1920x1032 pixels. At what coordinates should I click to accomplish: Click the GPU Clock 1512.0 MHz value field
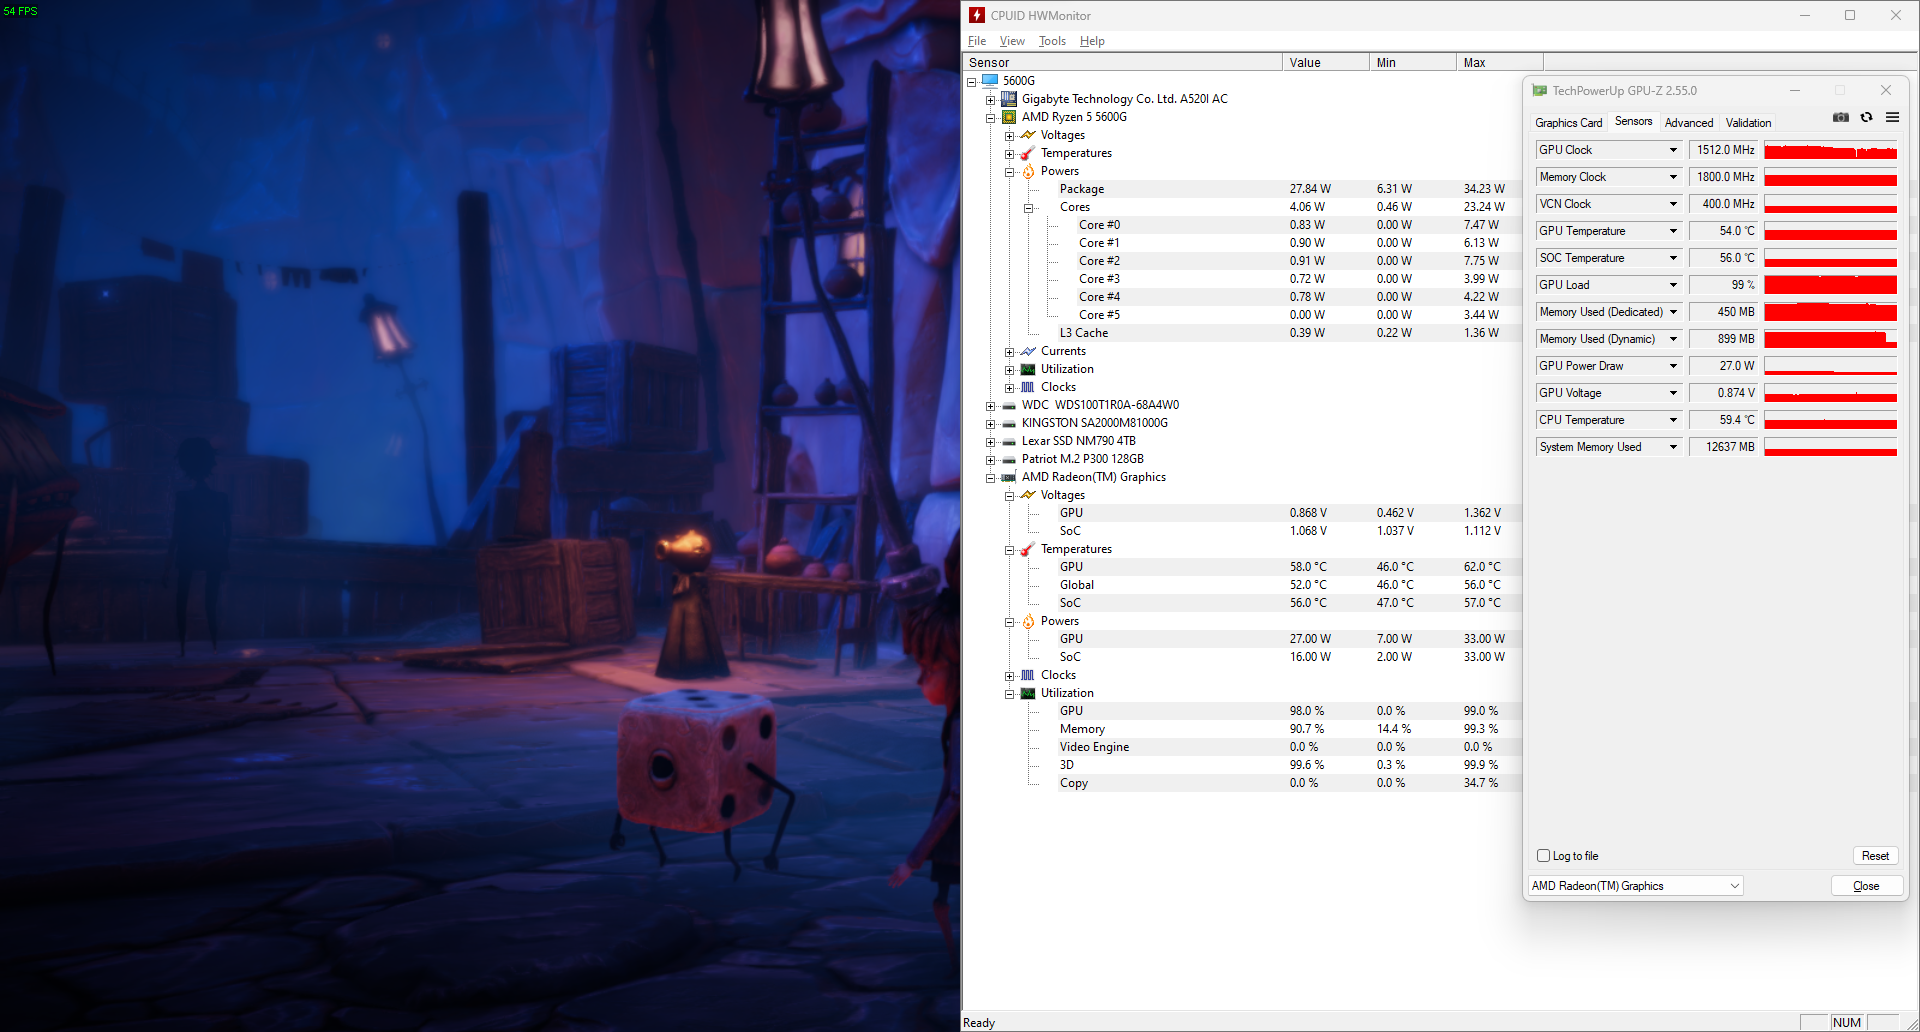[1724, 150]
